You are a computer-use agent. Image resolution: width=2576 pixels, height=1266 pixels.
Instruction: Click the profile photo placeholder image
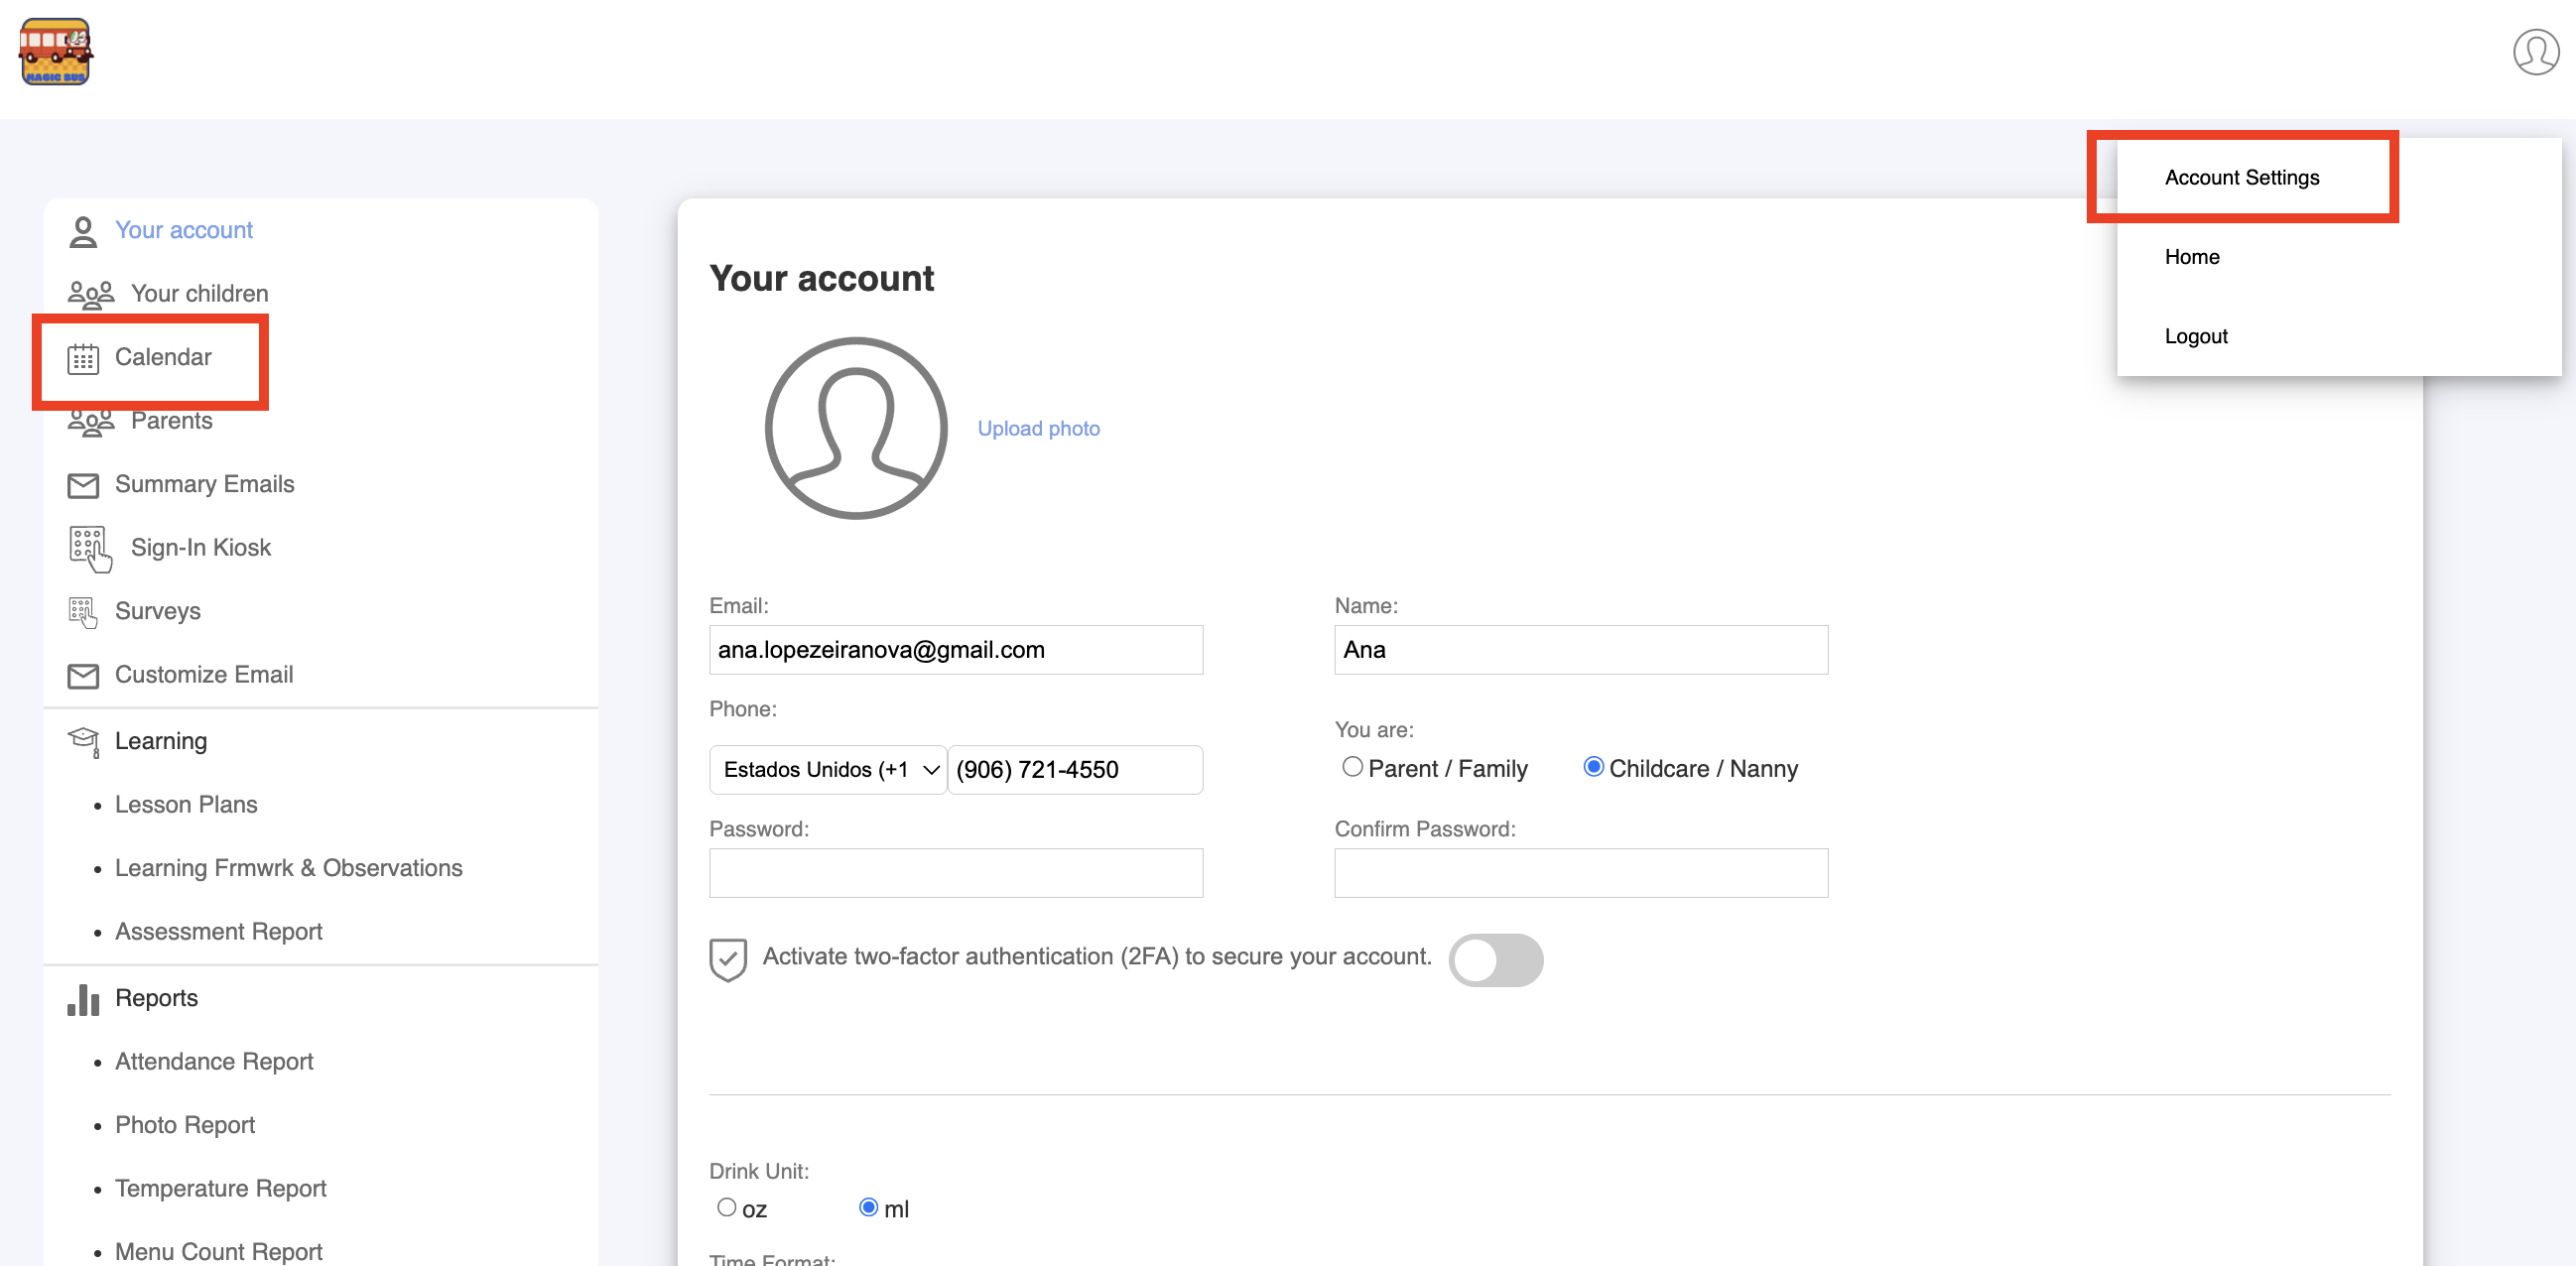coord(856,428)
